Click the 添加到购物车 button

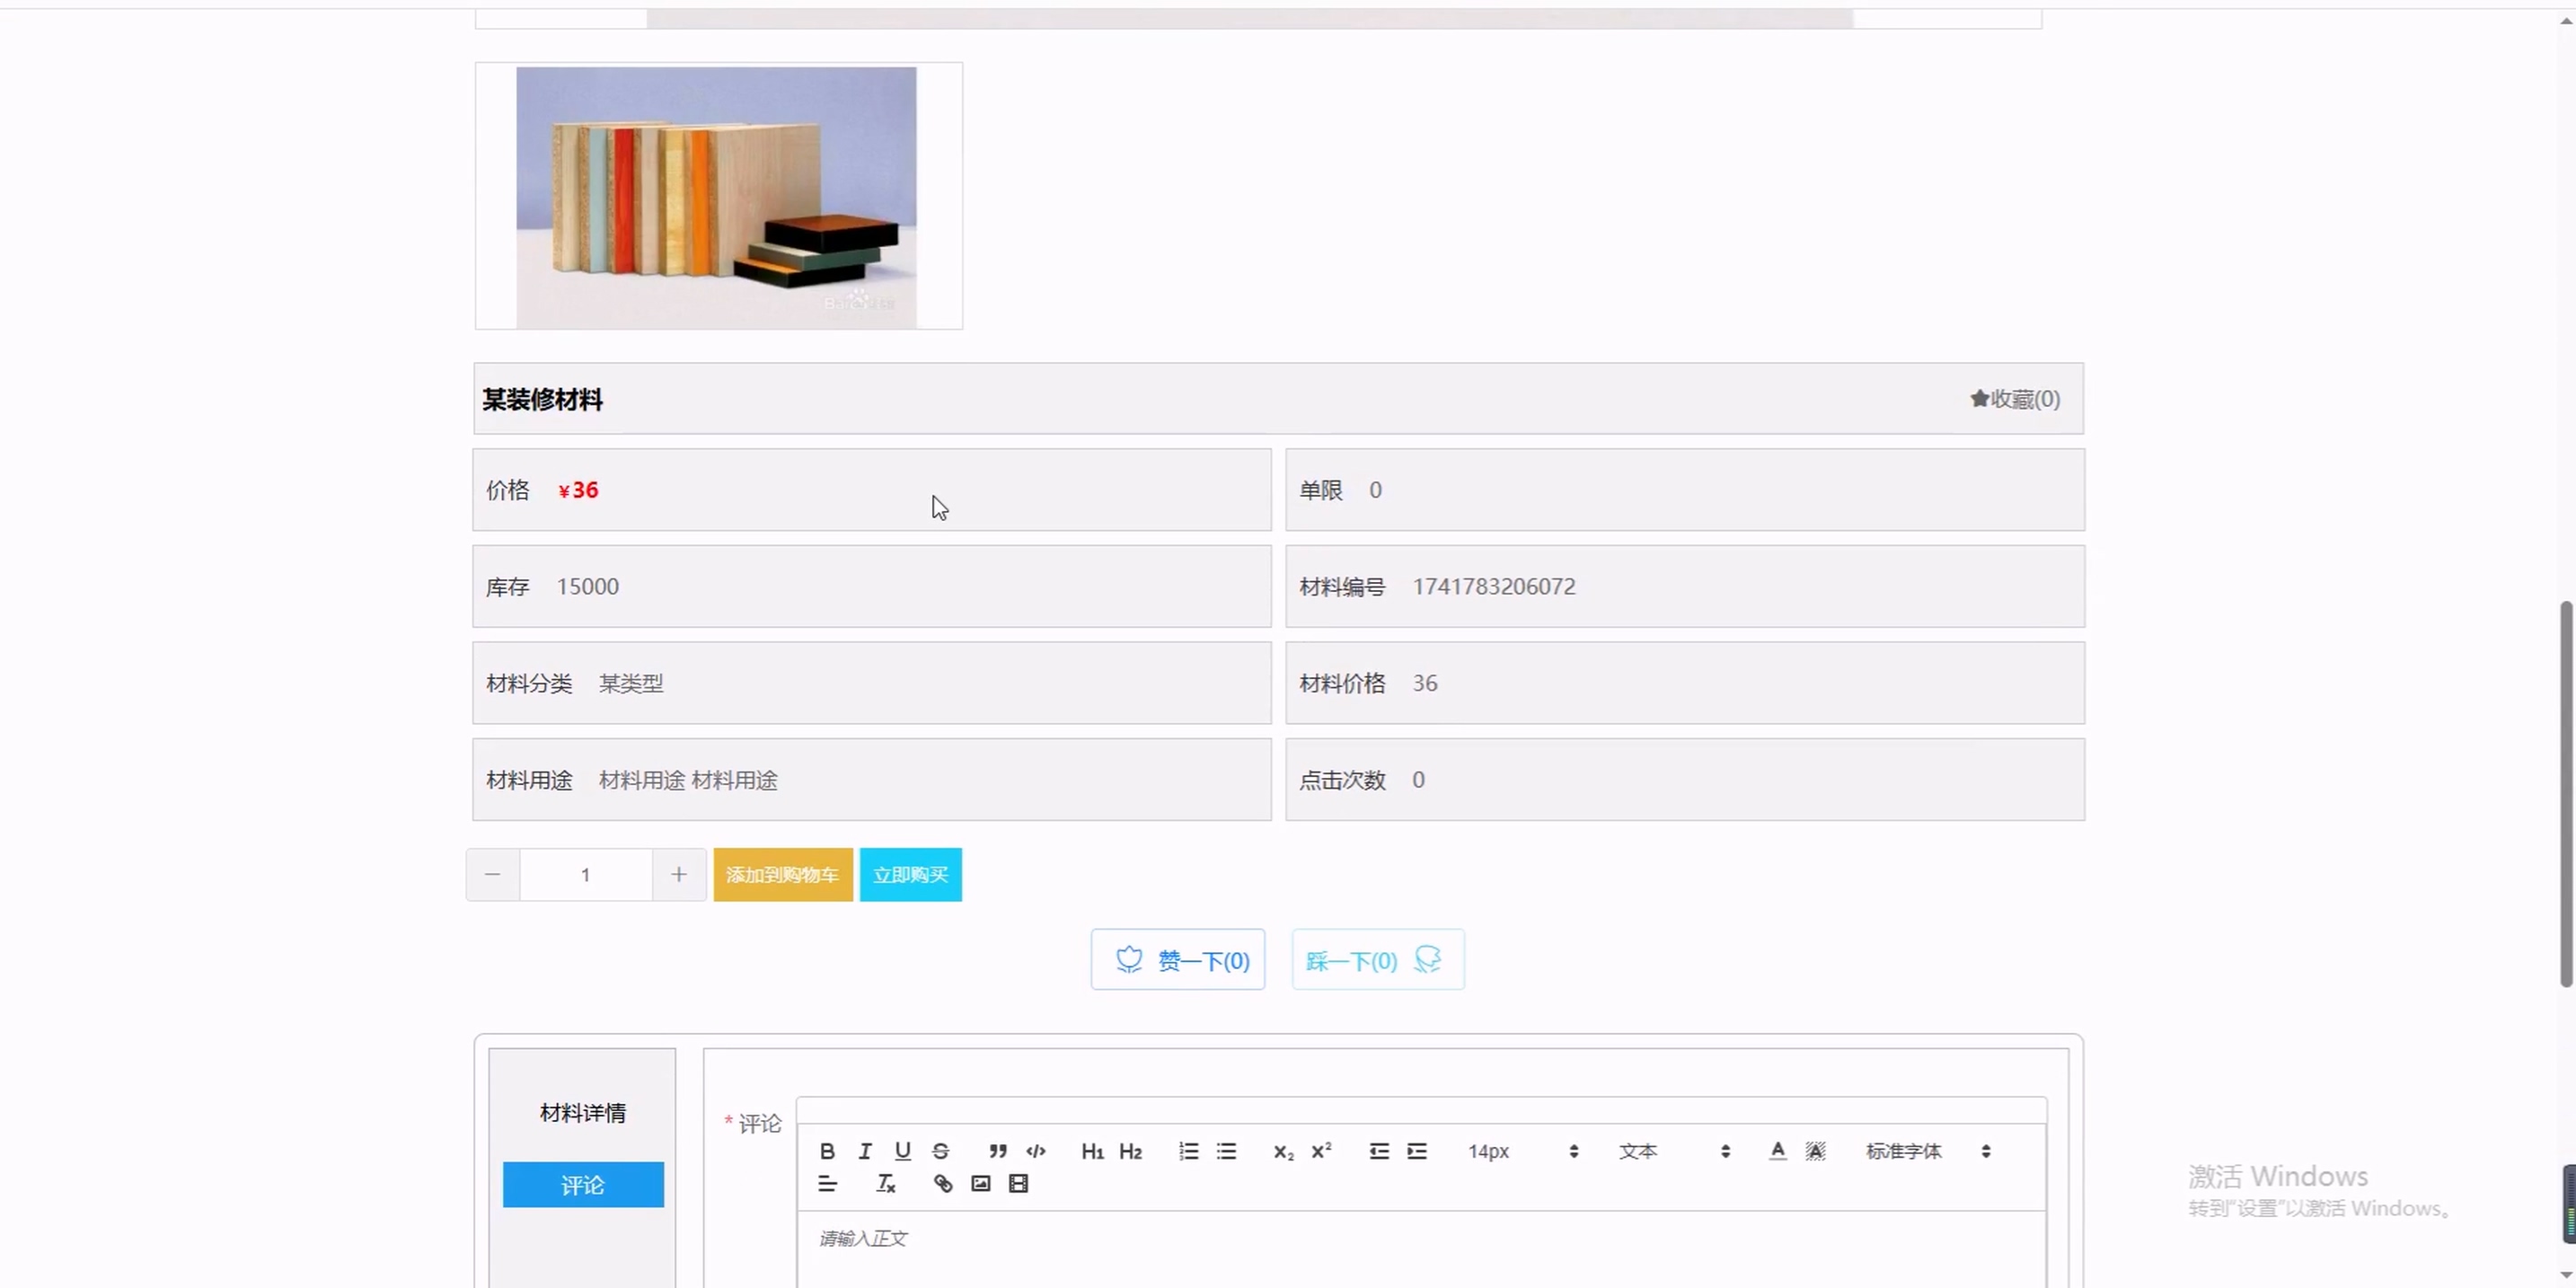coord(783,875)
